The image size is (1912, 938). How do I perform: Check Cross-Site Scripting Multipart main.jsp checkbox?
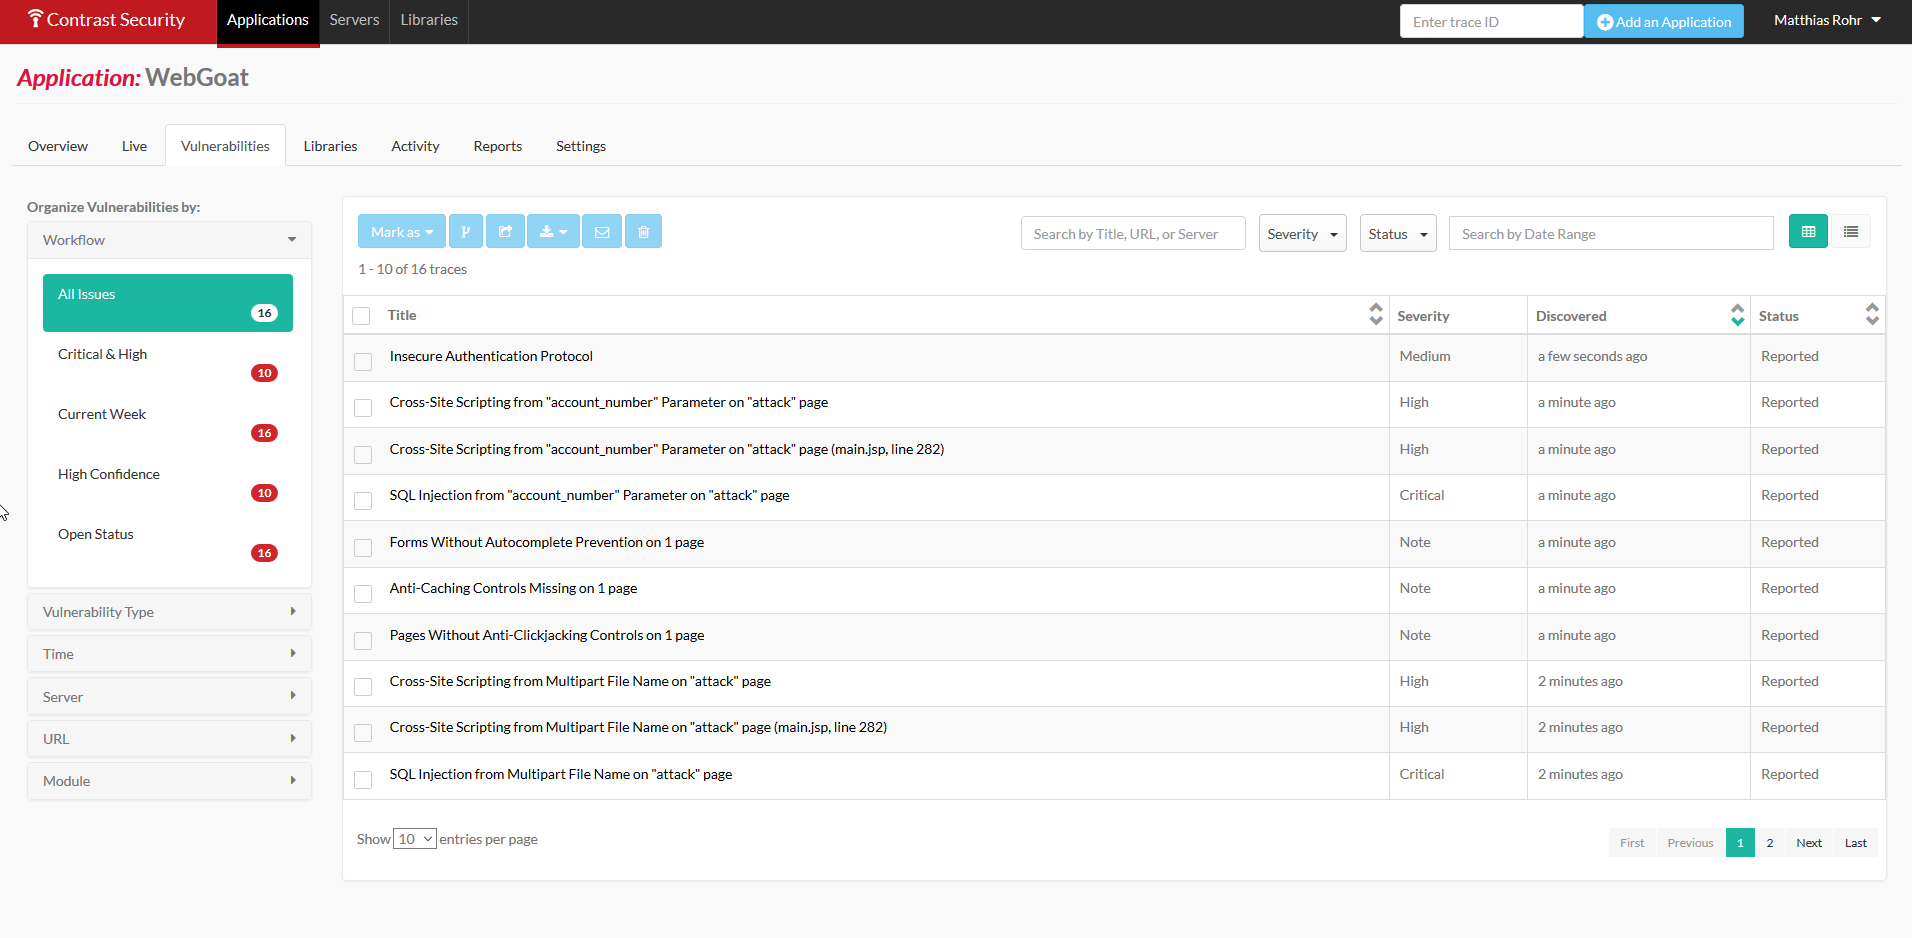pos(363,733)
